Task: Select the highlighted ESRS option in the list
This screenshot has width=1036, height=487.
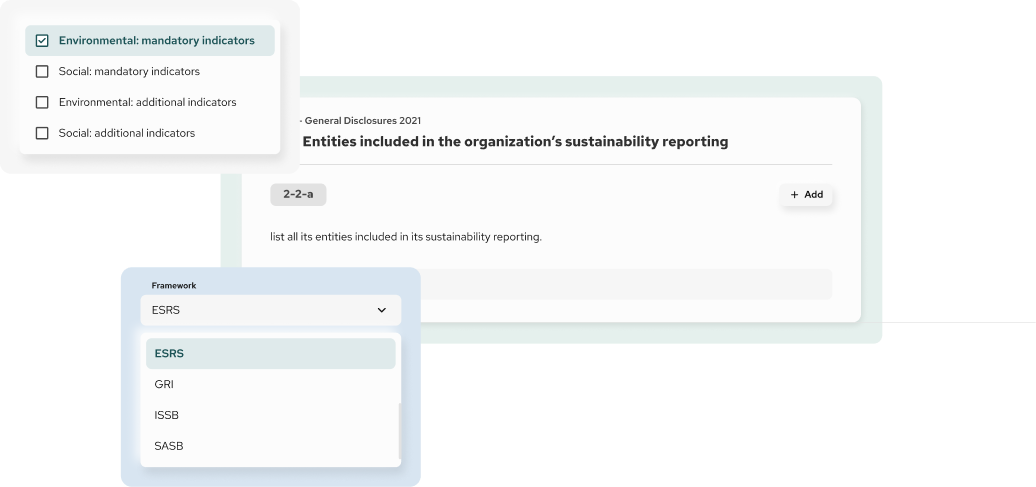Action: pyautogui.click(x=270, y=354)
